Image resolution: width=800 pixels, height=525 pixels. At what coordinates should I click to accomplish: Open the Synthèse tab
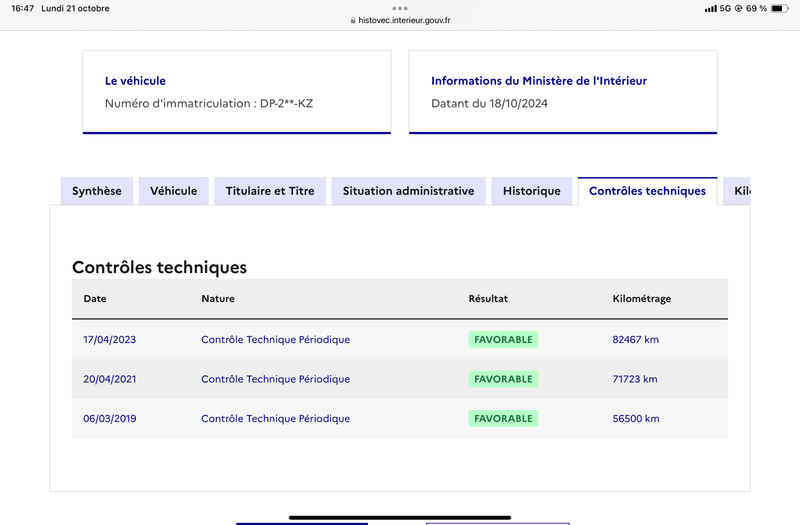click(x=97, y=191)
